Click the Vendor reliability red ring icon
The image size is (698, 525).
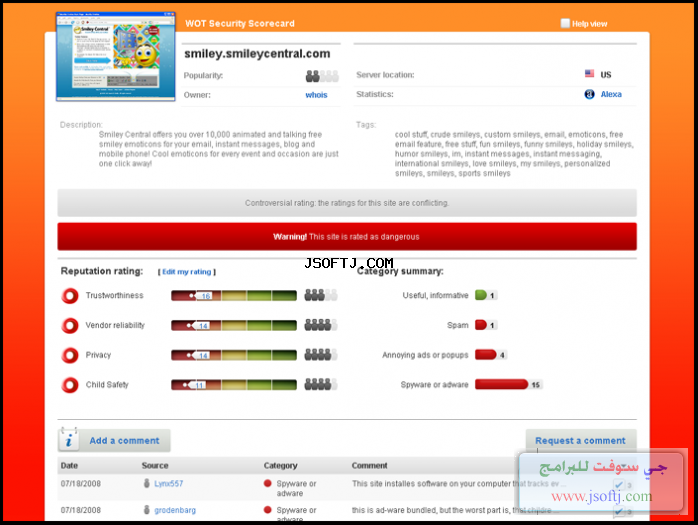[x=70, y=326]
